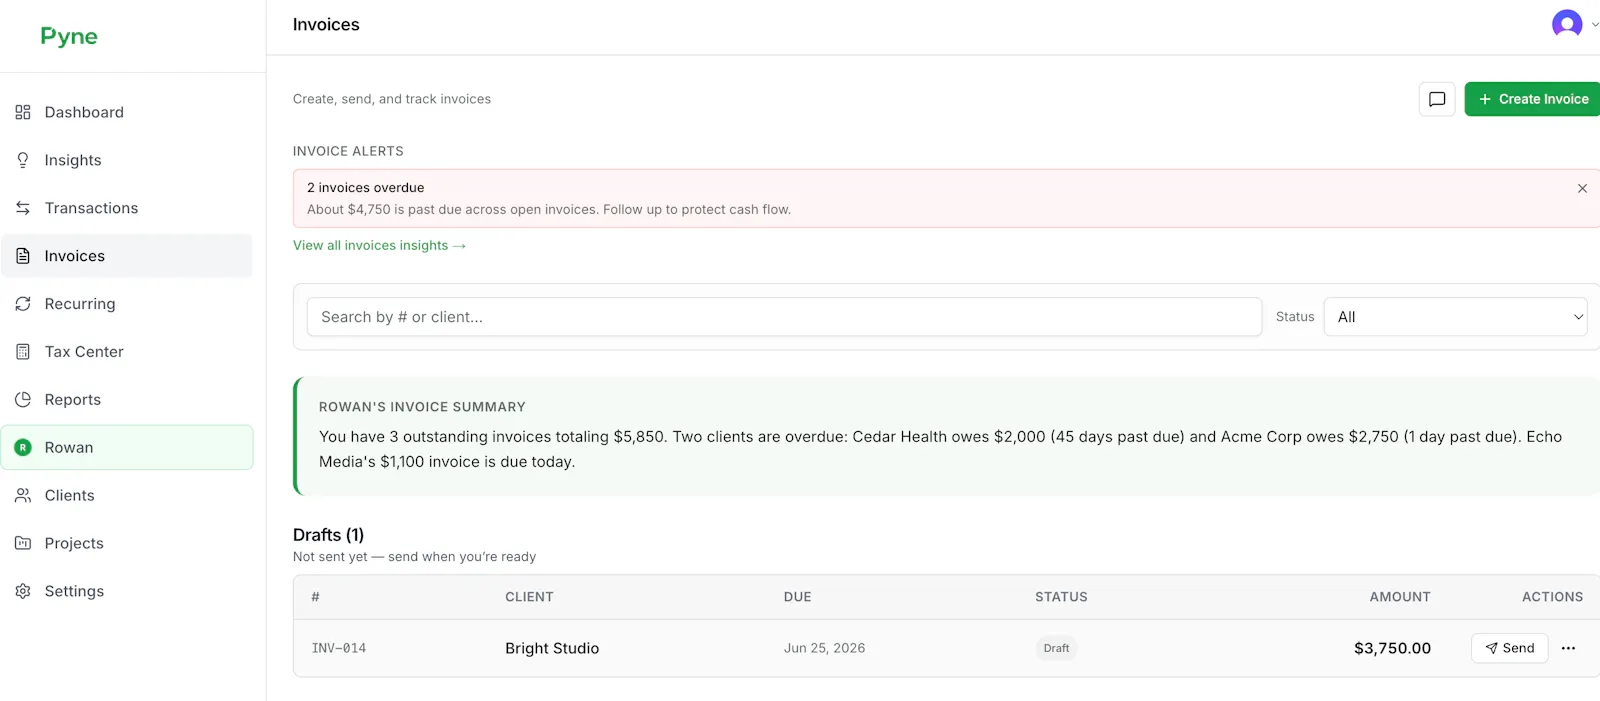Open Tax Center page
The height and width of the screenshot is (701, 1600).
pos(127,352)
